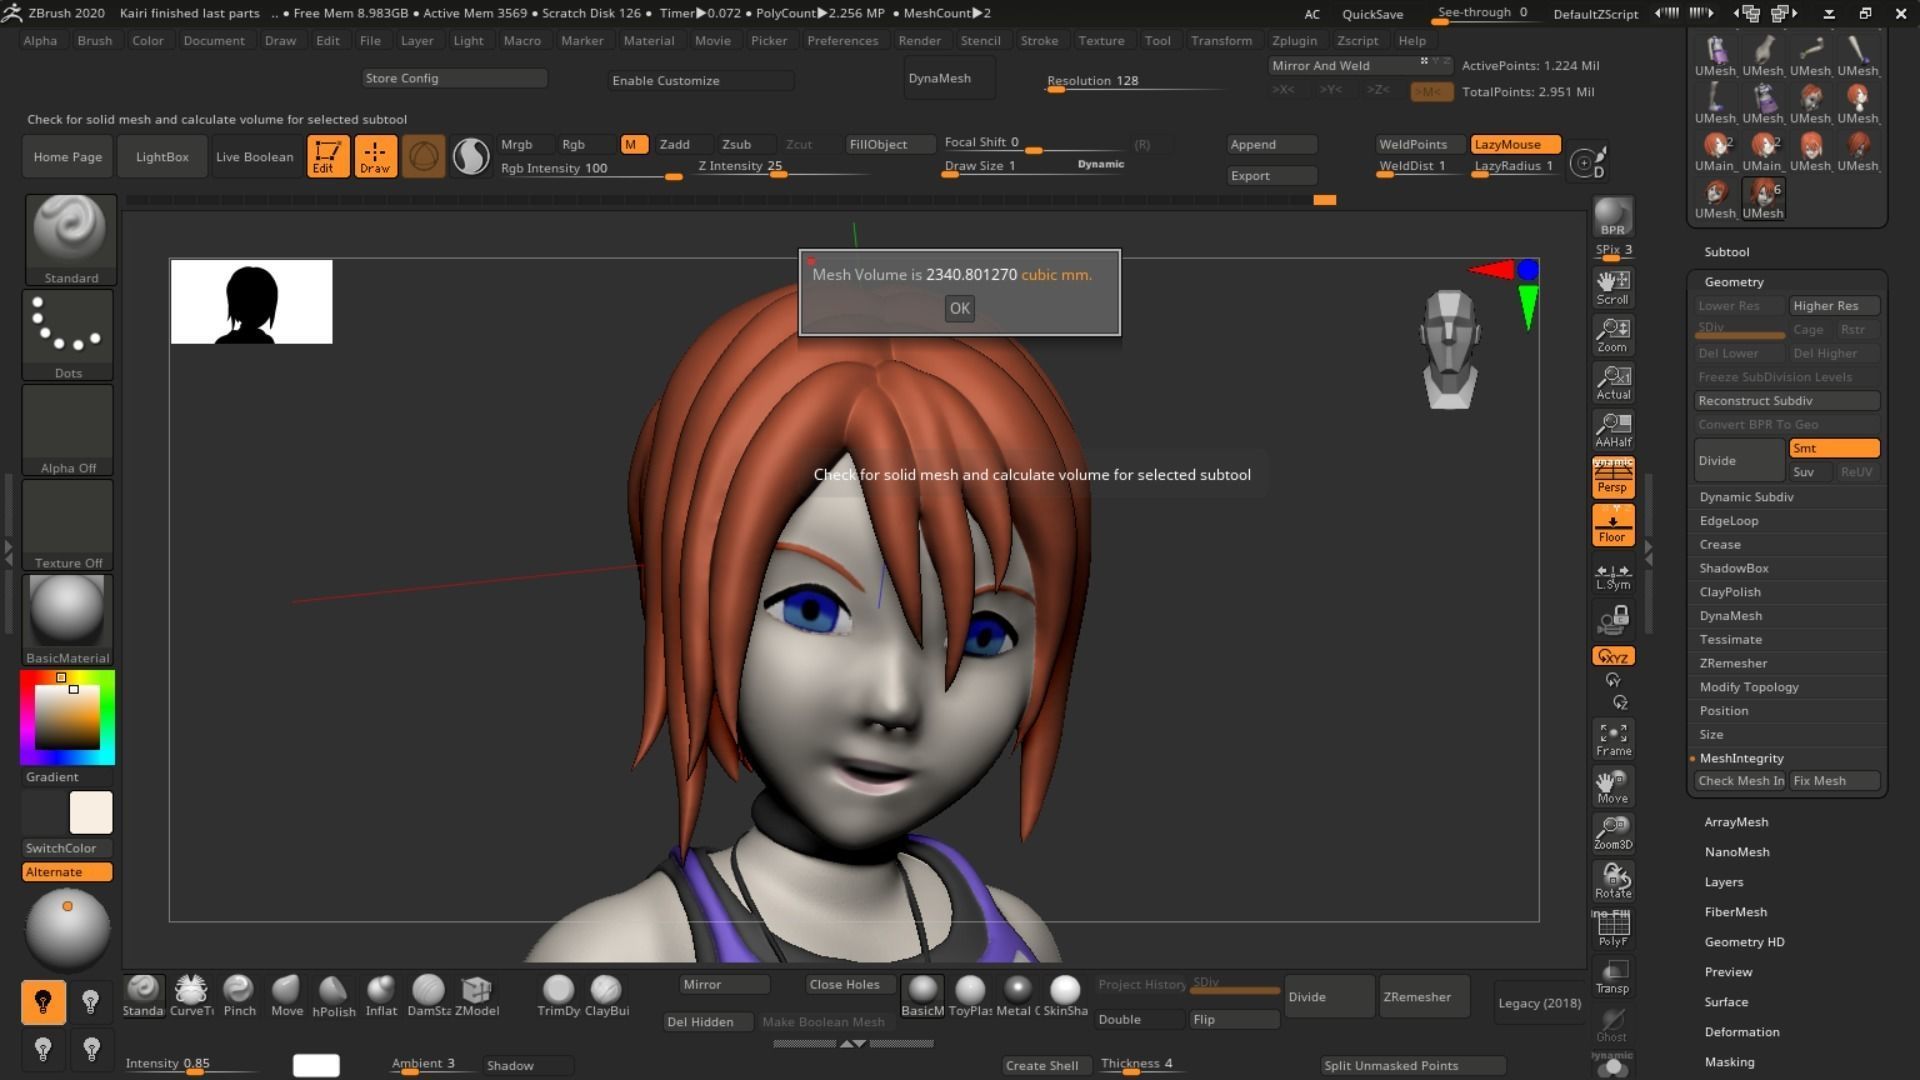
Task: Toggle XYZ rotation mode
Action: (1612, 656)
